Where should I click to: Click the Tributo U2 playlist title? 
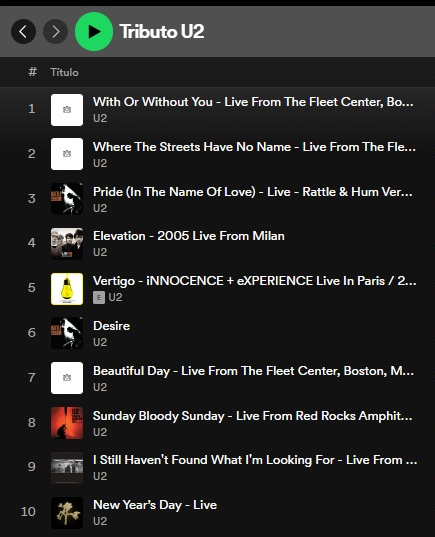click(162, 32)
